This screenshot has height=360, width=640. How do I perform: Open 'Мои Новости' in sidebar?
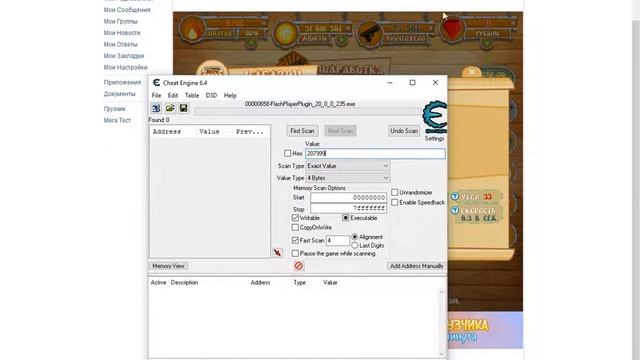[122, 33]
